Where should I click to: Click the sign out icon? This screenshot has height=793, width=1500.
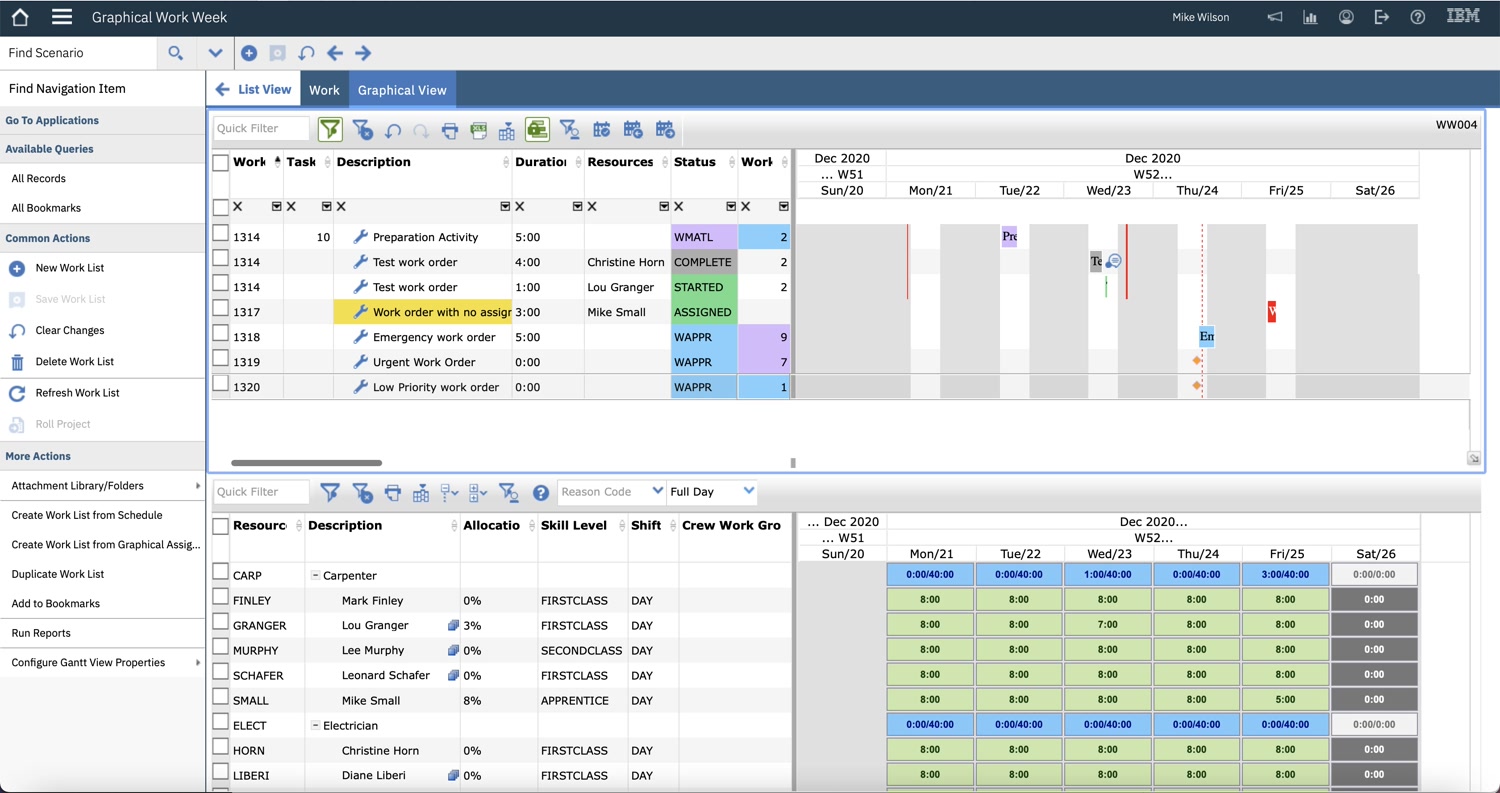click(x=1382, y=17)
